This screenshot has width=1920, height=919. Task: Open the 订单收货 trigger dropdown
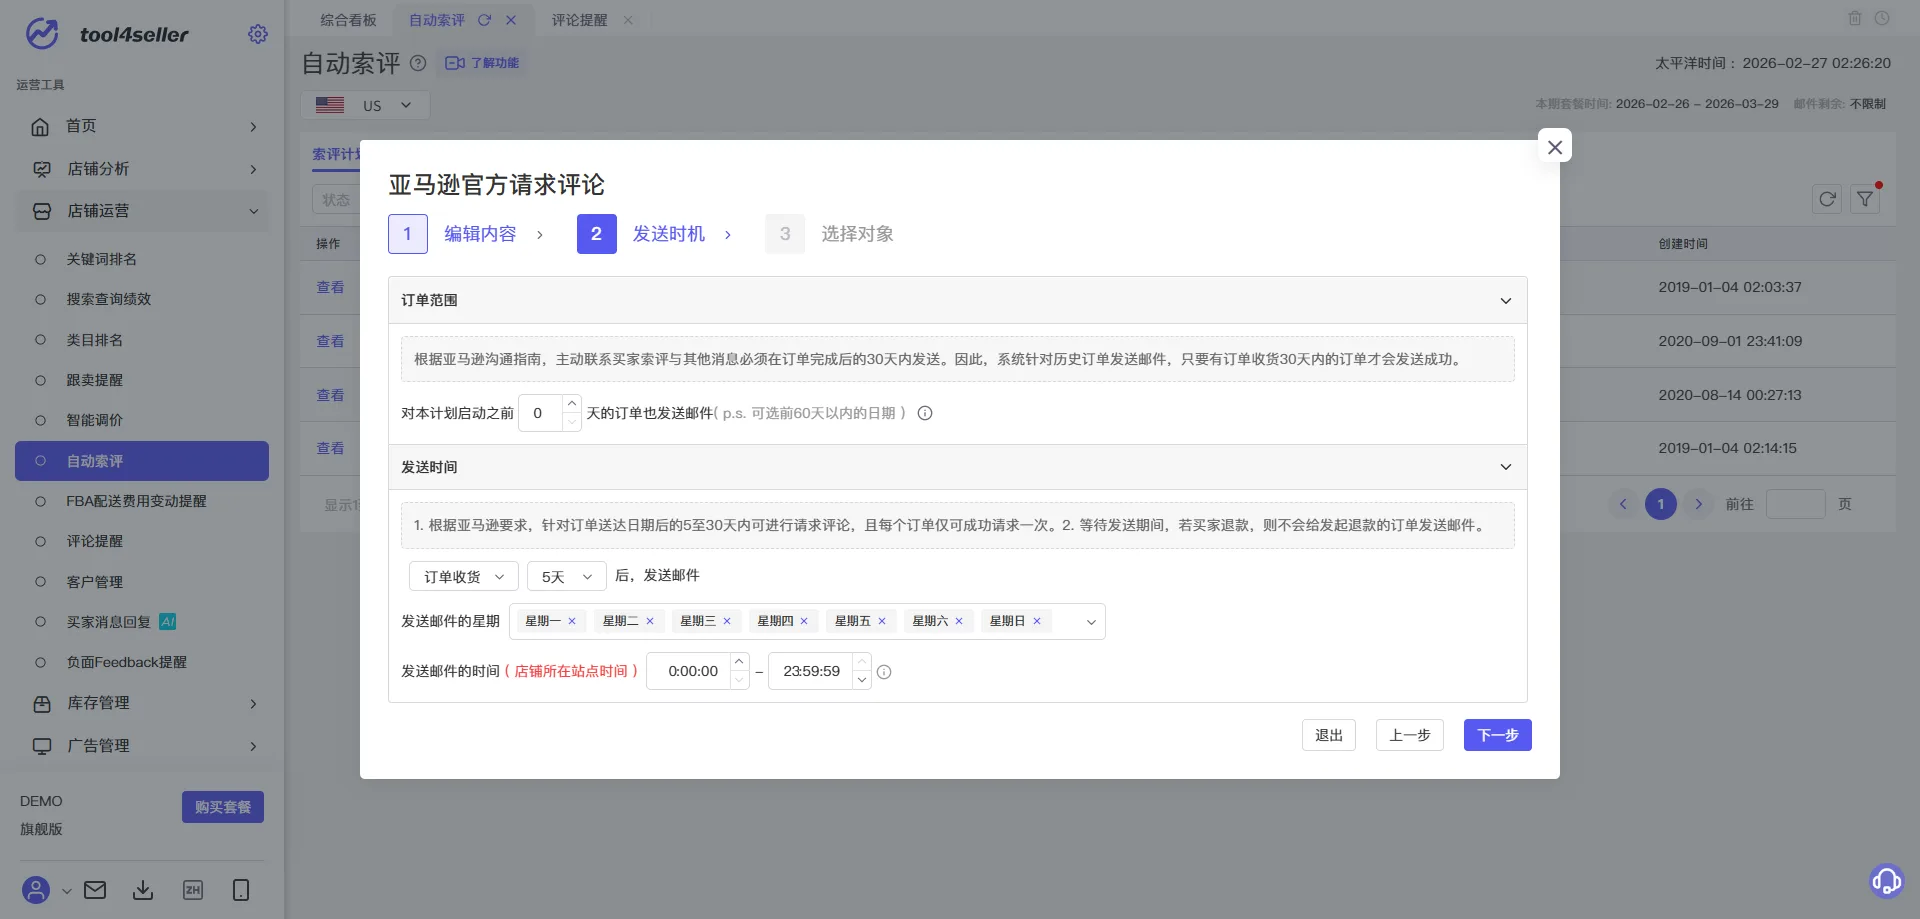click(464, 577)
